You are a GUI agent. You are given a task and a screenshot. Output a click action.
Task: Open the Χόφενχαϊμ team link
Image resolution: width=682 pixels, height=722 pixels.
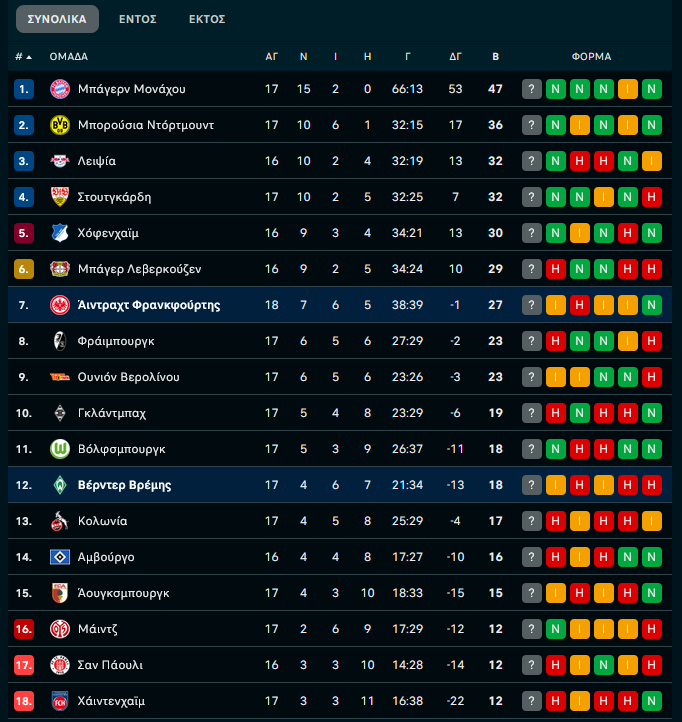point(108,233)
